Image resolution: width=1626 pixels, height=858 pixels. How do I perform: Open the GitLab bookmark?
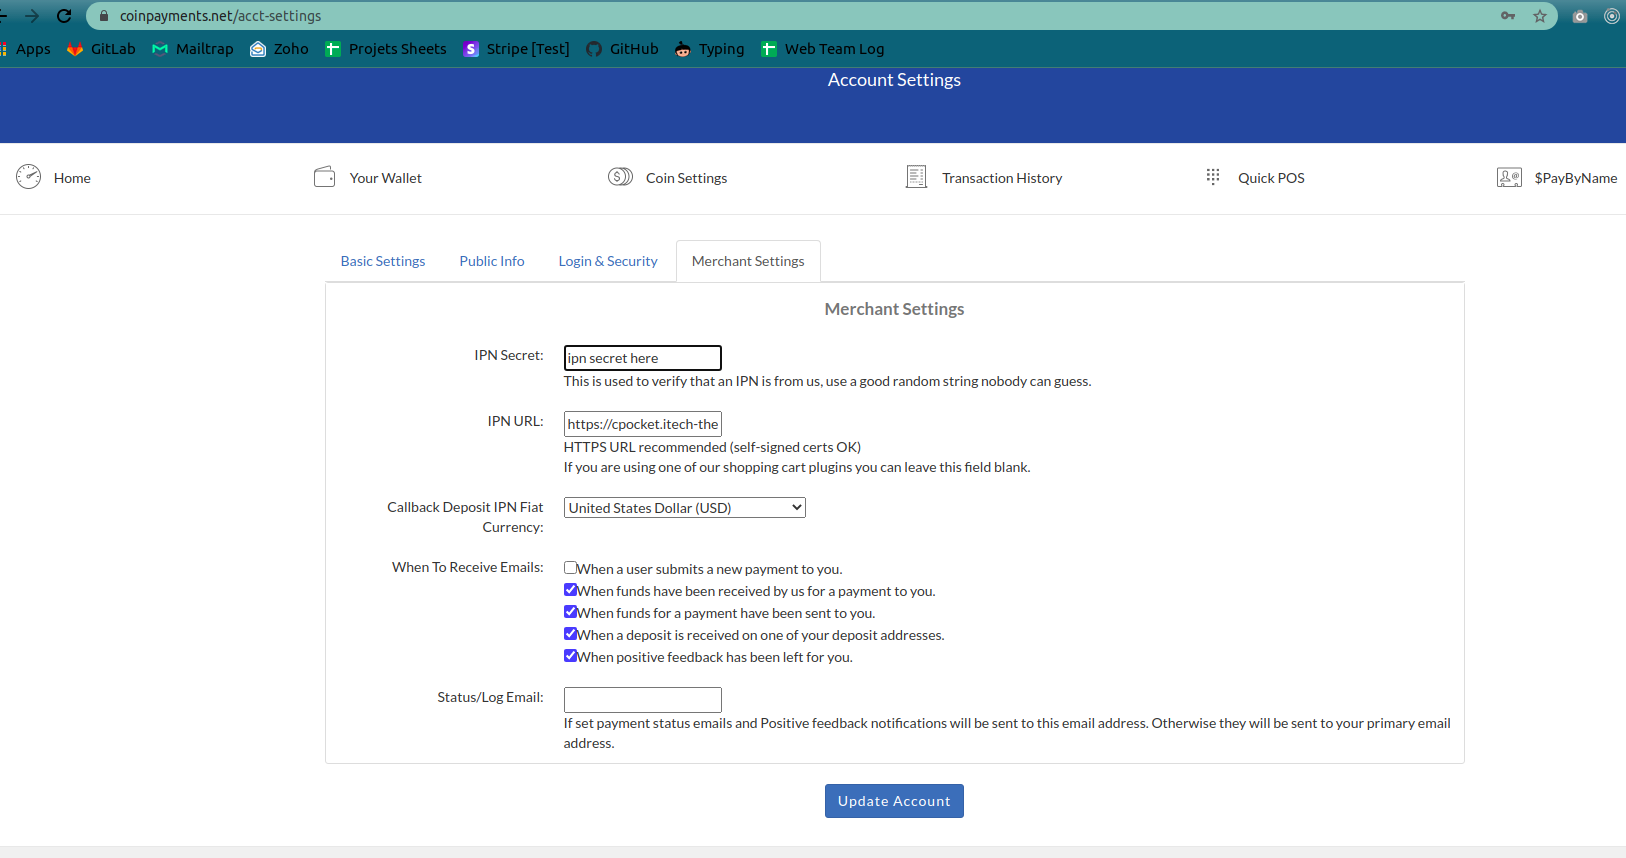101,49
